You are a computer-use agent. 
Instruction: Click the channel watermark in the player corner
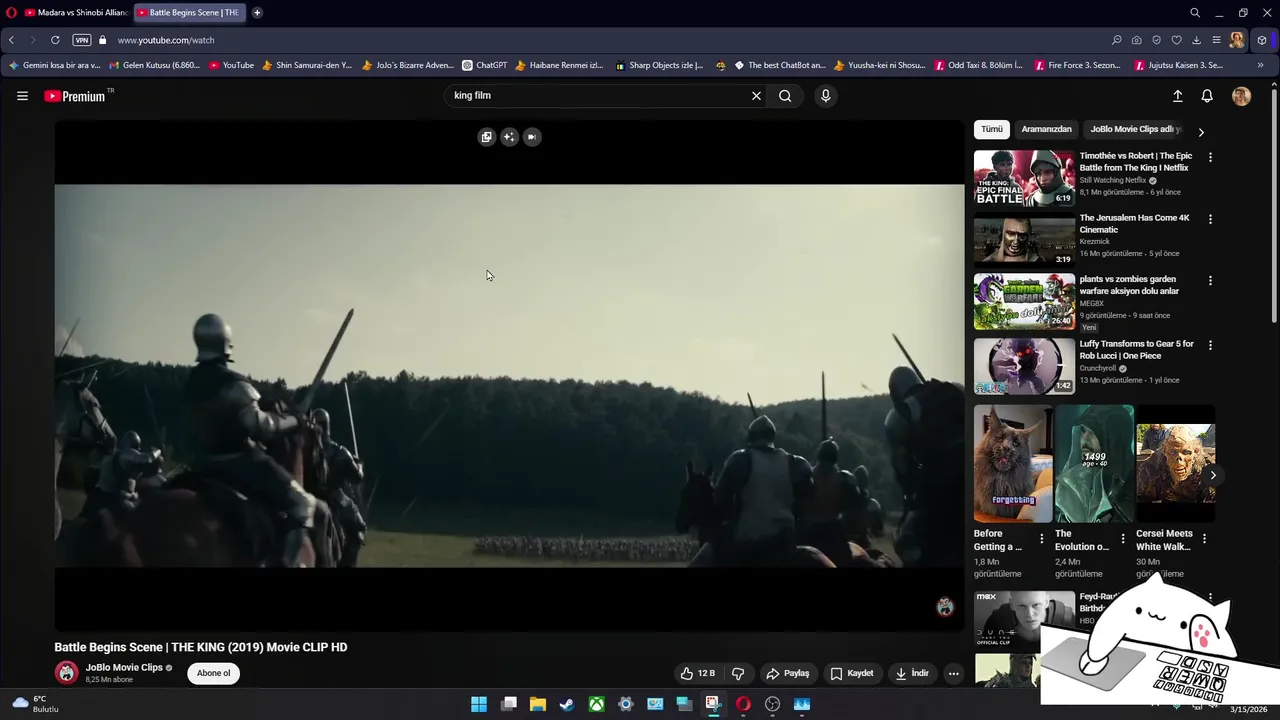pyautogui.click(x=945, y=607)
